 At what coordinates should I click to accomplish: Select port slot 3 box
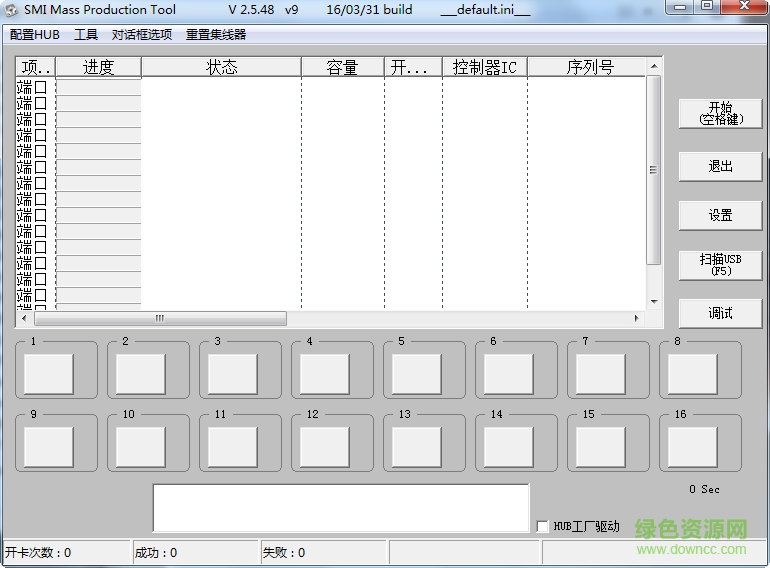coord(233,374)
